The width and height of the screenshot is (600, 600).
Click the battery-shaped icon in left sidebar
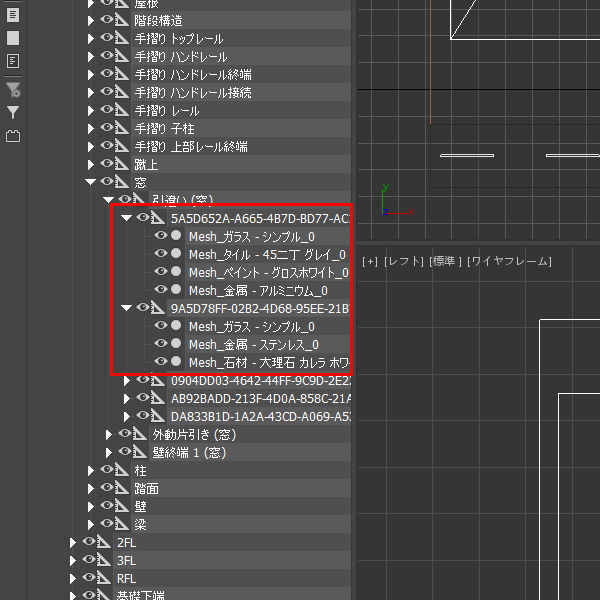13,136
